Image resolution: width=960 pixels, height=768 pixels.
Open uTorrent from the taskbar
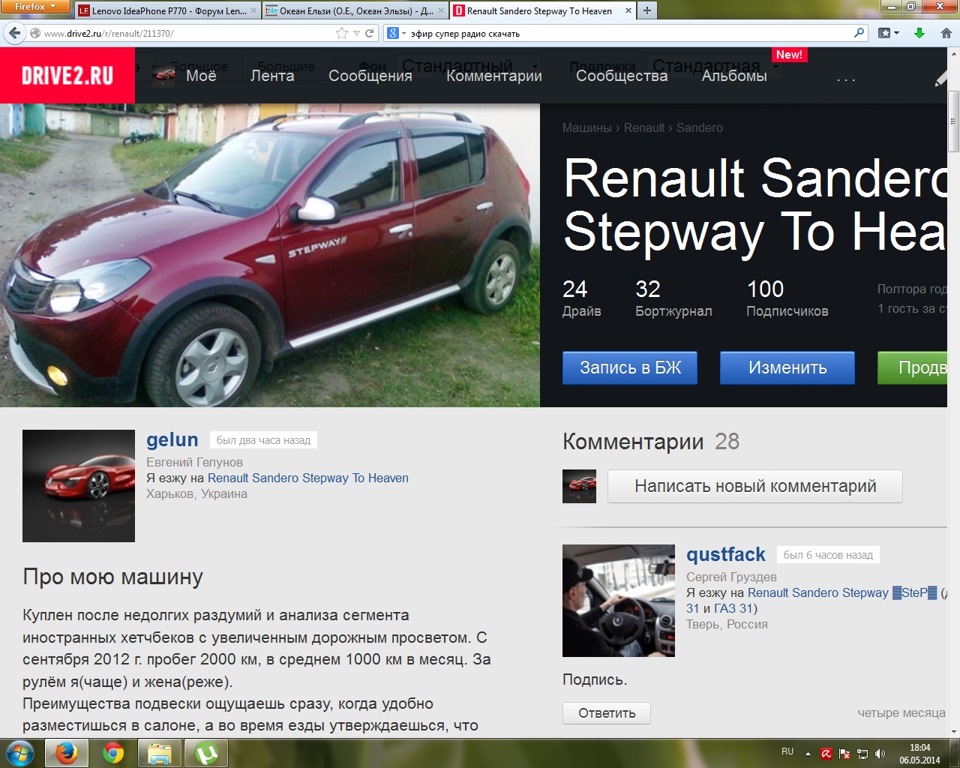207,753
